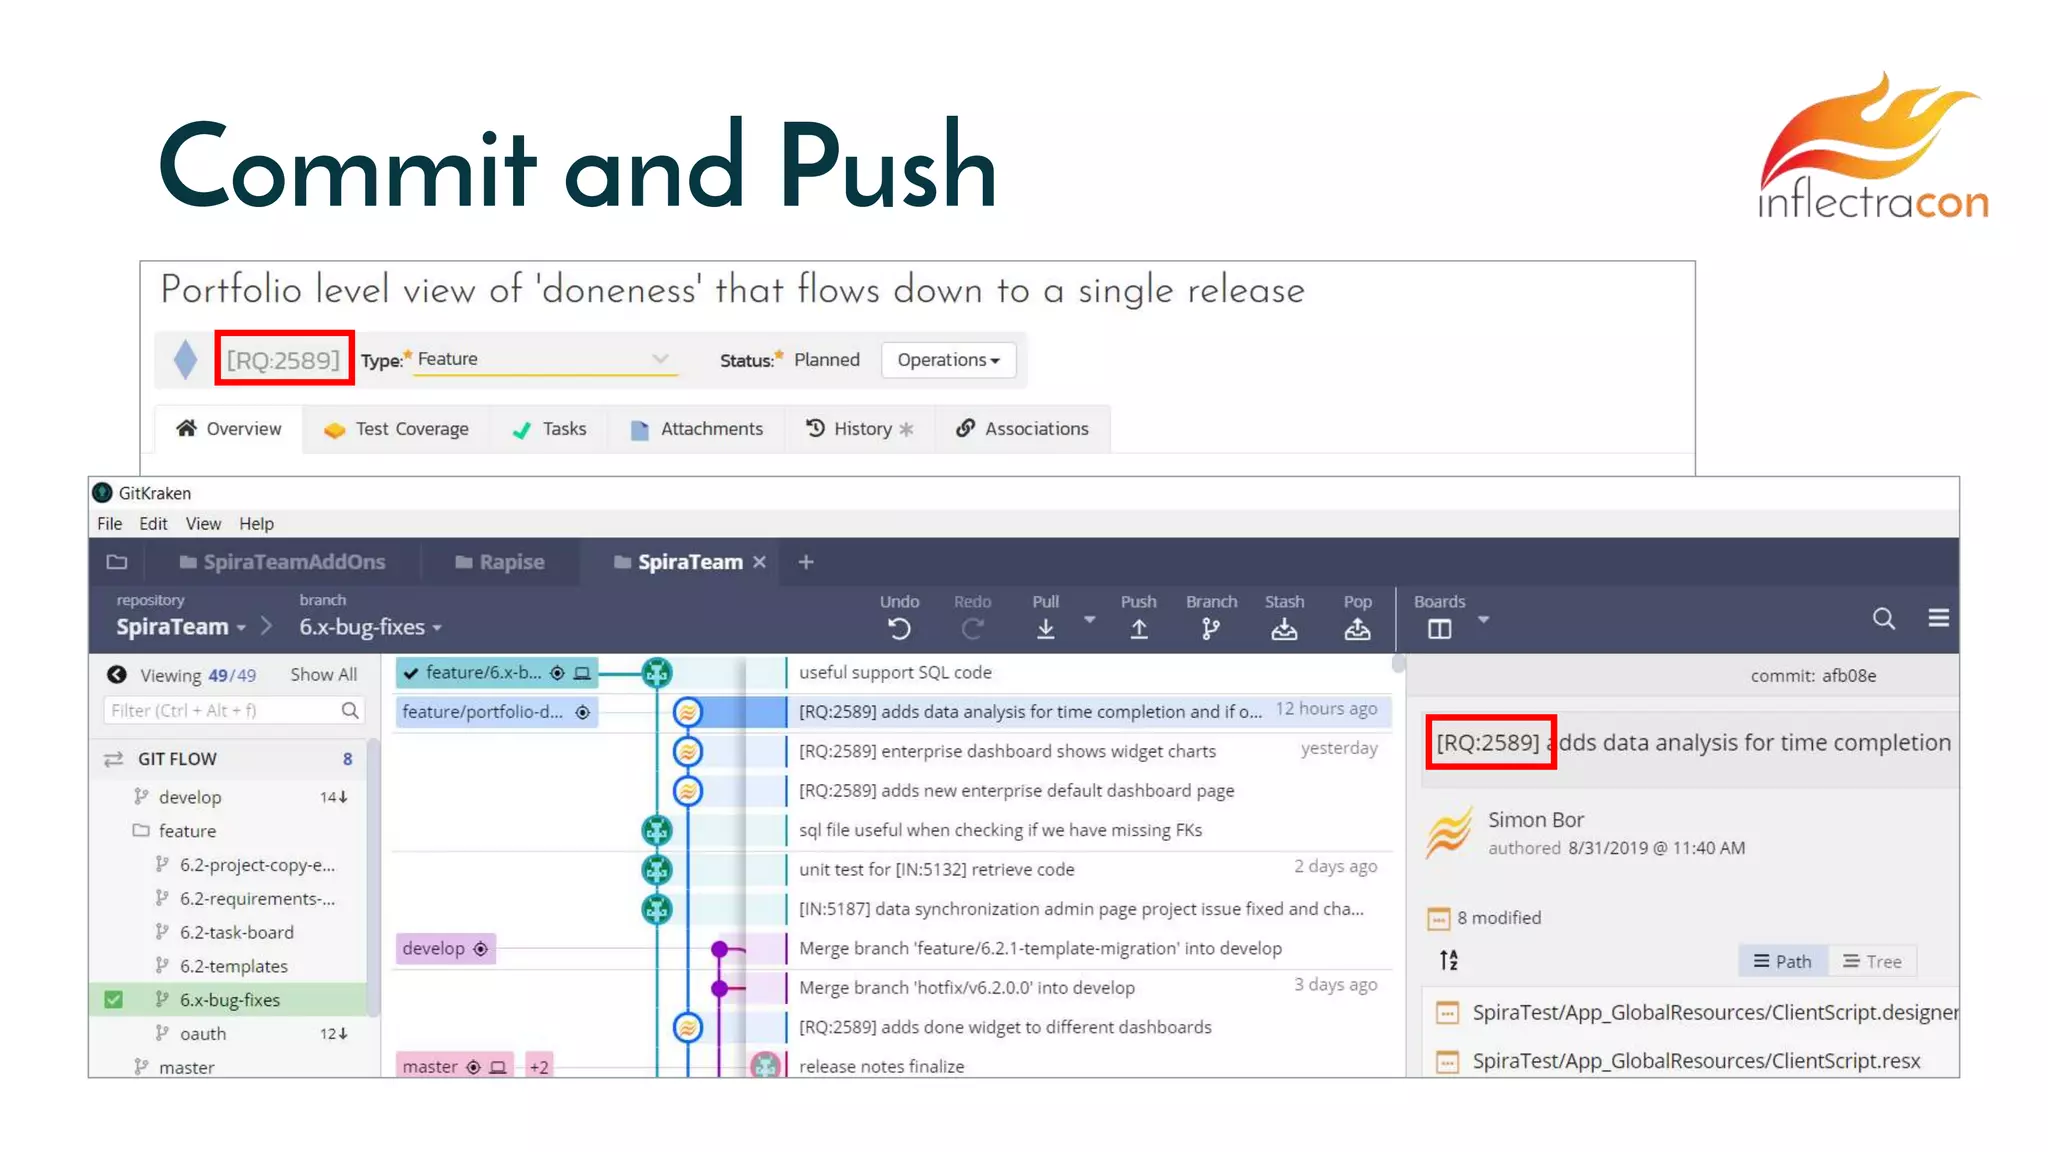Click commit node for 'adds data analysis' row

687,712
